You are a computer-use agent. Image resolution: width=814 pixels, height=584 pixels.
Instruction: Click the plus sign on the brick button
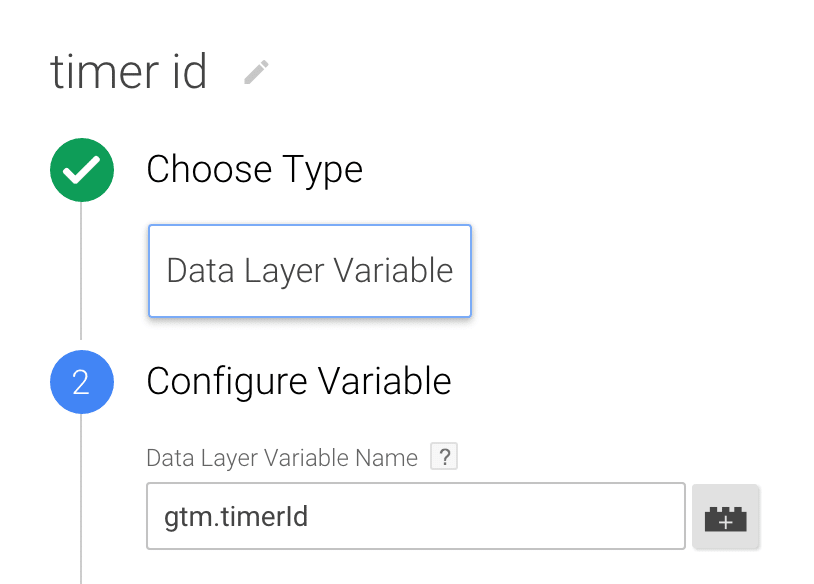click(726, 521)
